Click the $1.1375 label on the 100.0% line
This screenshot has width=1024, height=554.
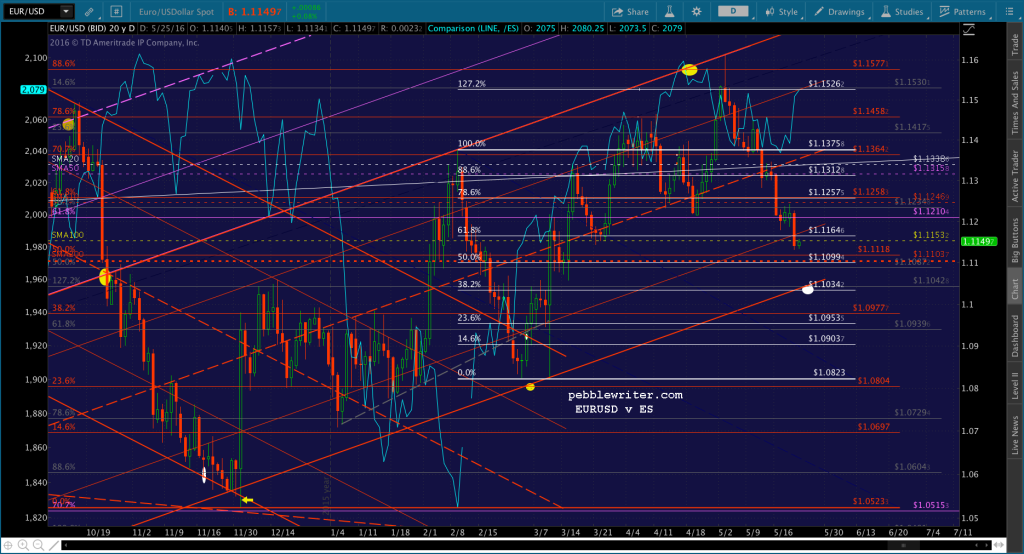coord(826,144)
